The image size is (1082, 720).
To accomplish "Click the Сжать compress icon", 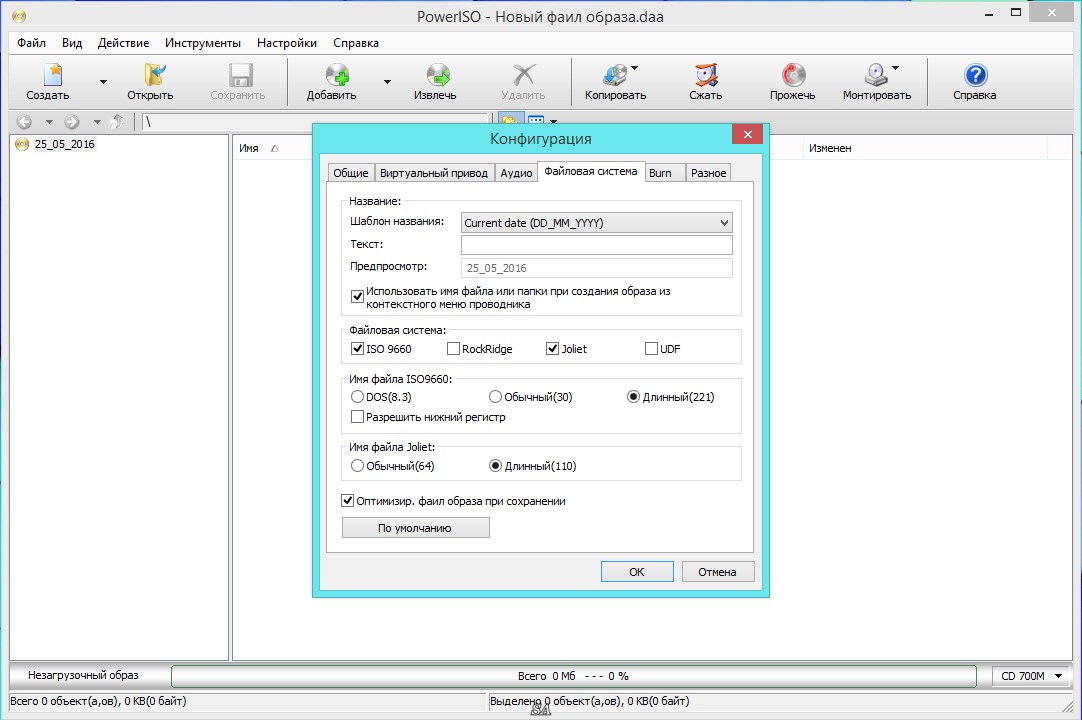I will 706,75.
